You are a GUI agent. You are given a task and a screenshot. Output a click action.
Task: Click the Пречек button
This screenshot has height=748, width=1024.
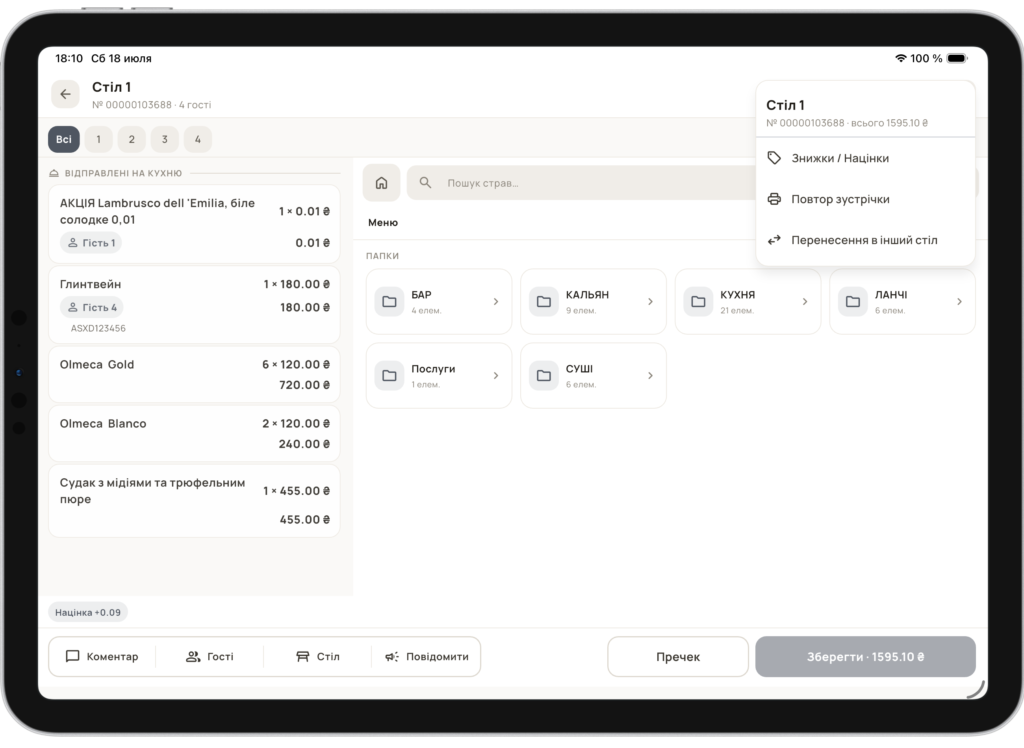[678, 657]
